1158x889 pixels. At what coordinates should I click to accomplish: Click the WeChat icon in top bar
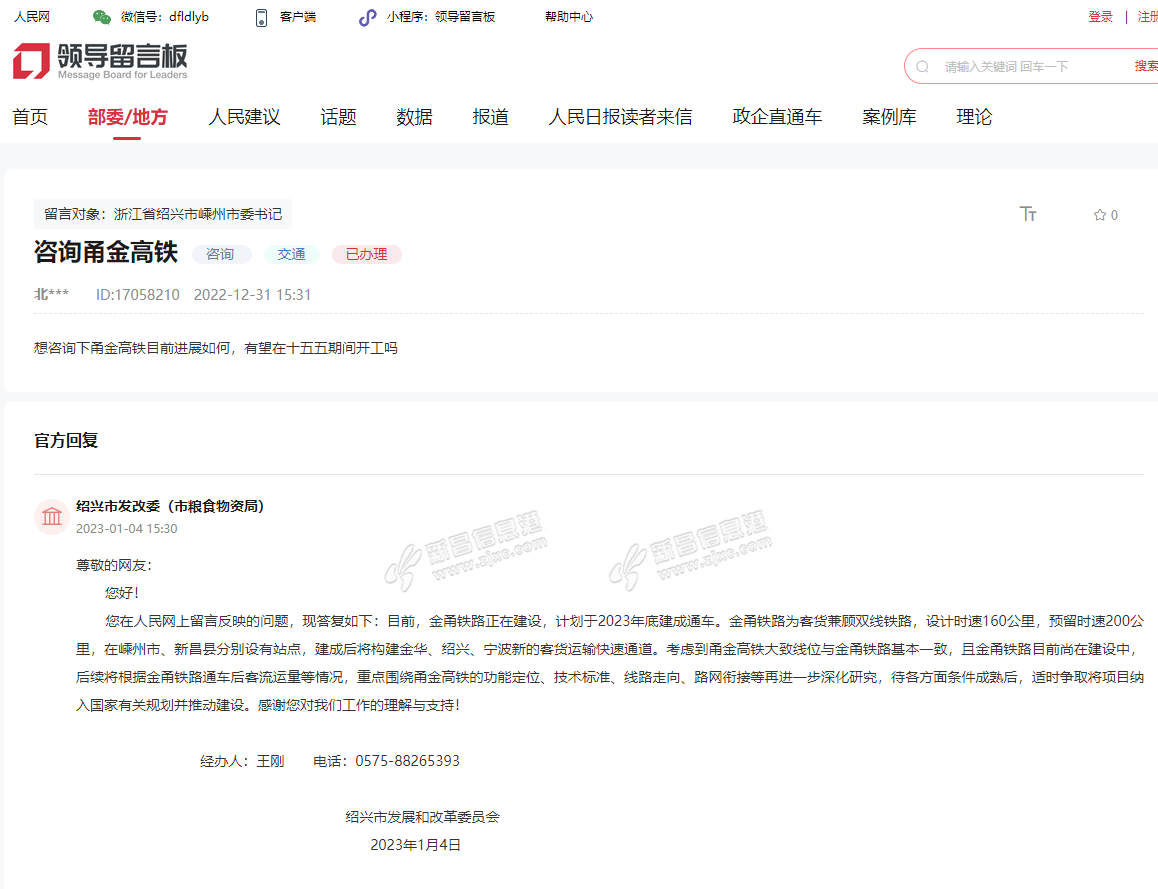tap(102, 17)
